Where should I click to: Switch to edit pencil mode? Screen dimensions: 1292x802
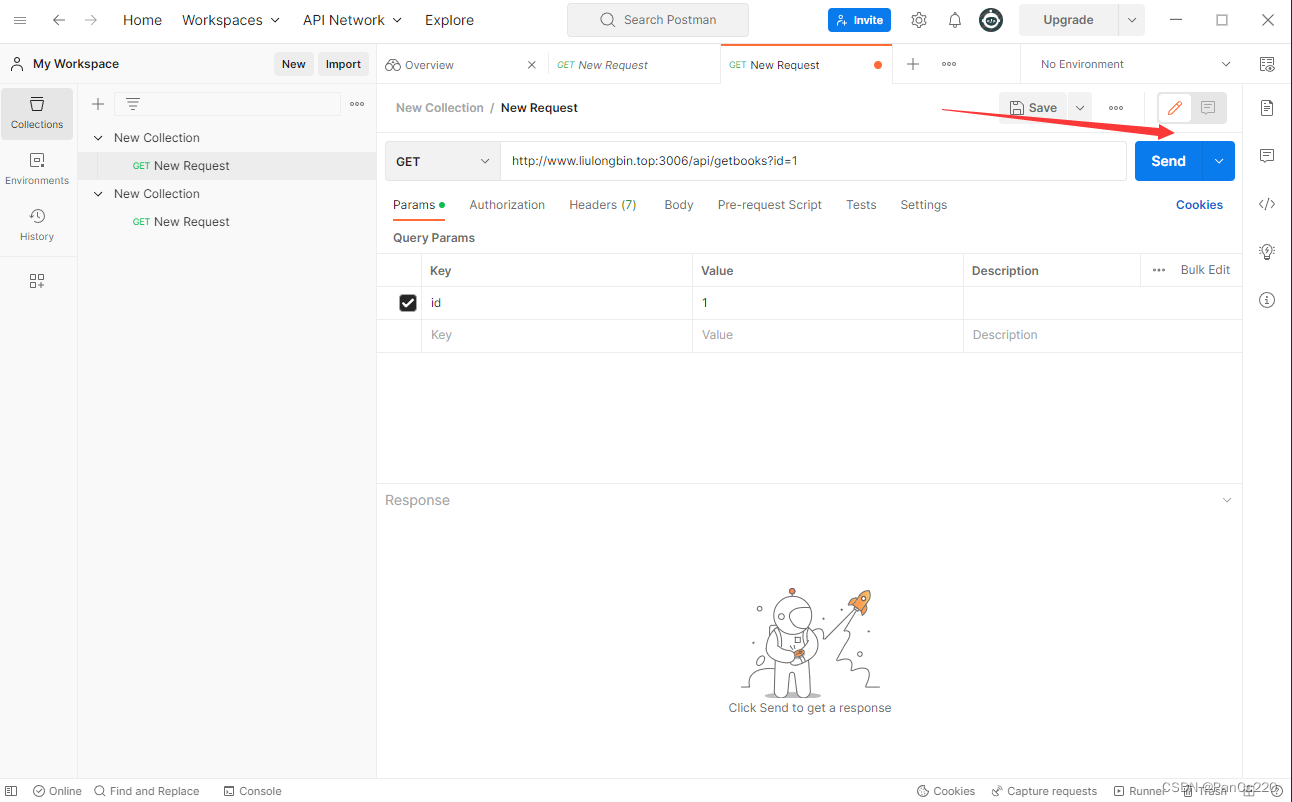point(1175,108)
